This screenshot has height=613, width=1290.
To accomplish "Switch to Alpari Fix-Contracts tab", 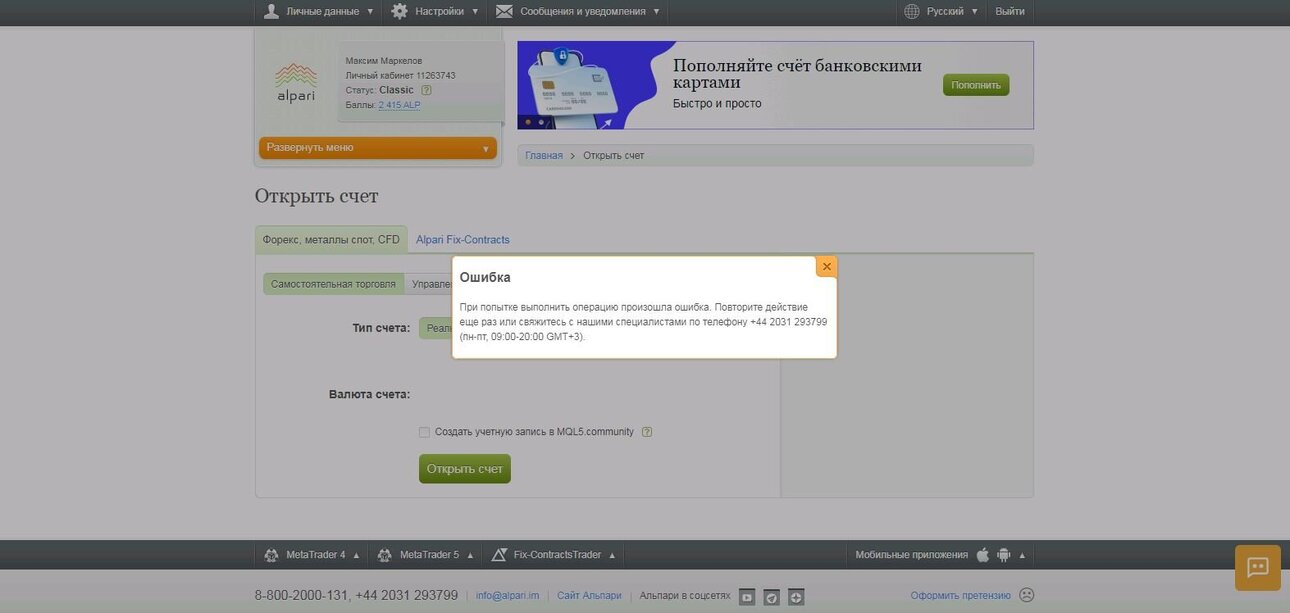I will tap(463, 240).
